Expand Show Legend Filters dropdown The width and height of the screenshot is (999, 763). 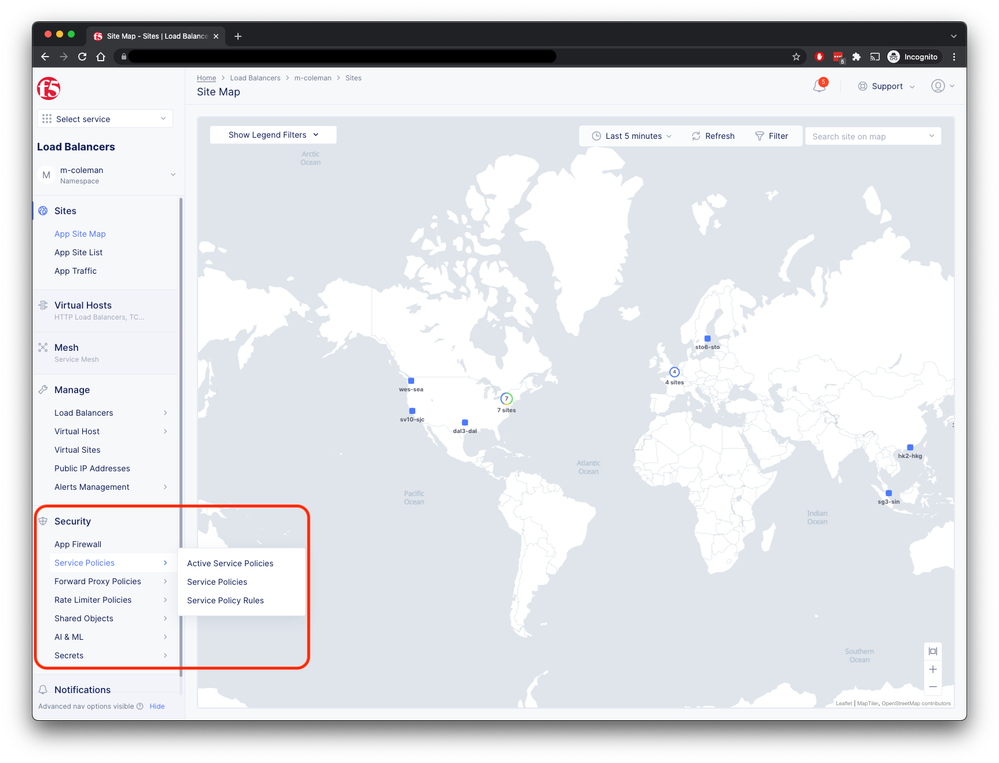tap(273, 135)
